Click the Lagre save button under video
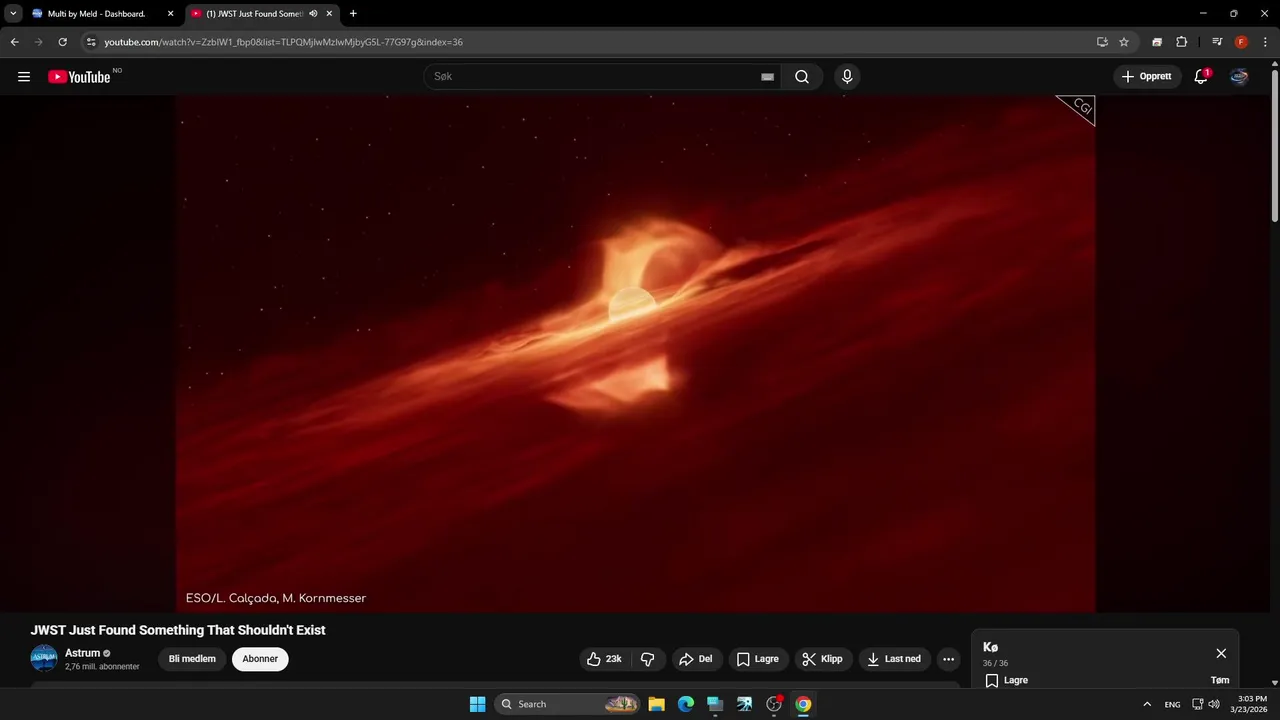 tap(758, 659)
